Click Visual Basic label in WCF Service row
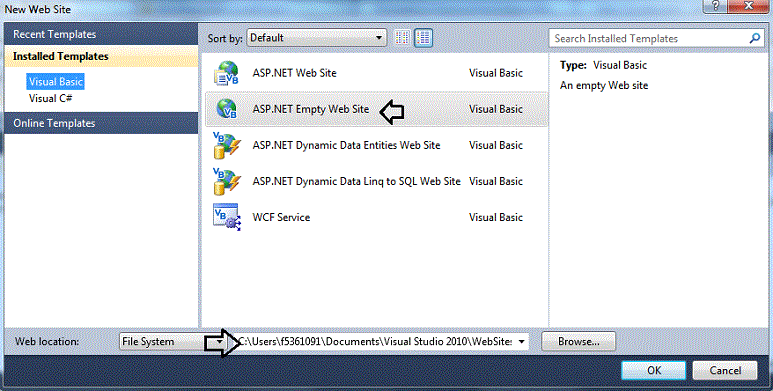 (495, 217)
